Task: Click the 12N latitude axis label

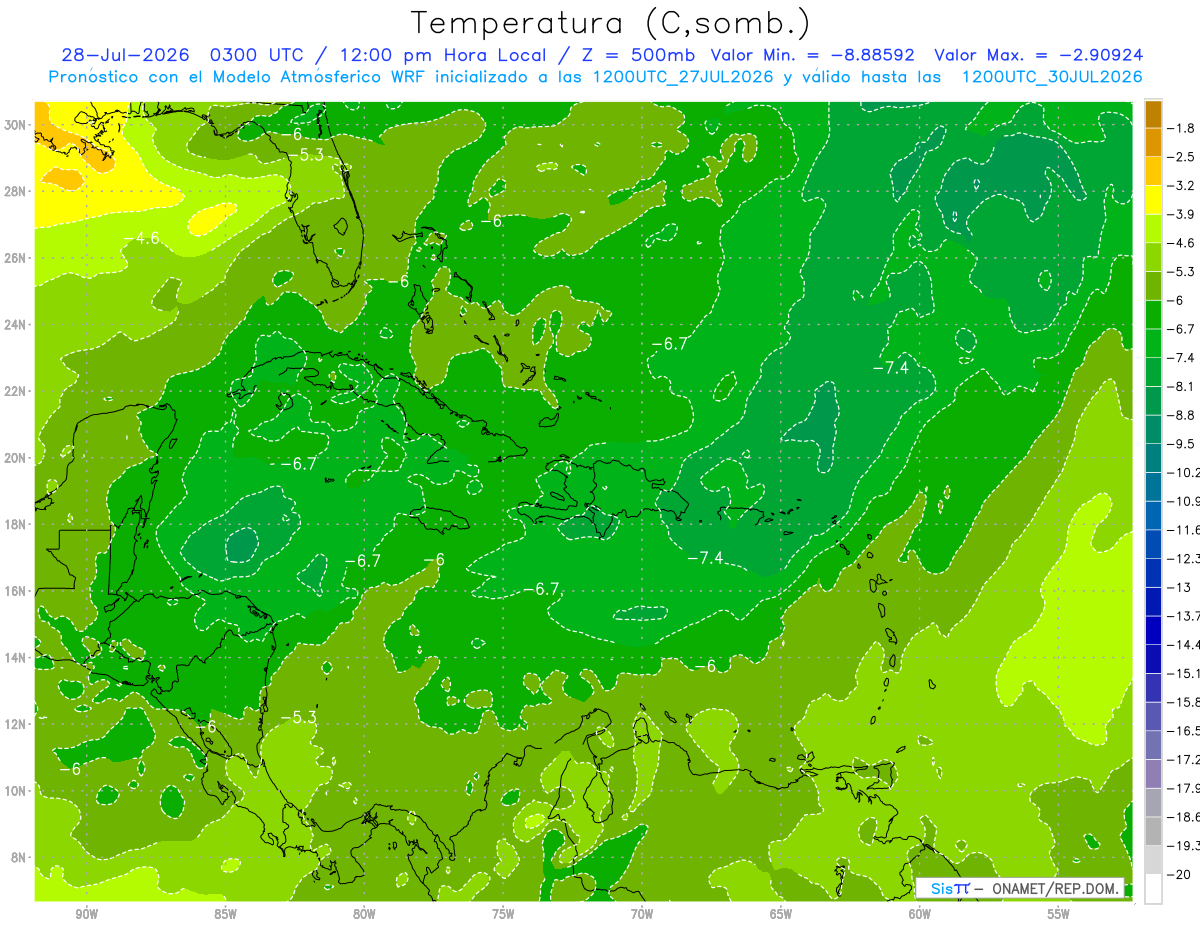Action: 17,724
